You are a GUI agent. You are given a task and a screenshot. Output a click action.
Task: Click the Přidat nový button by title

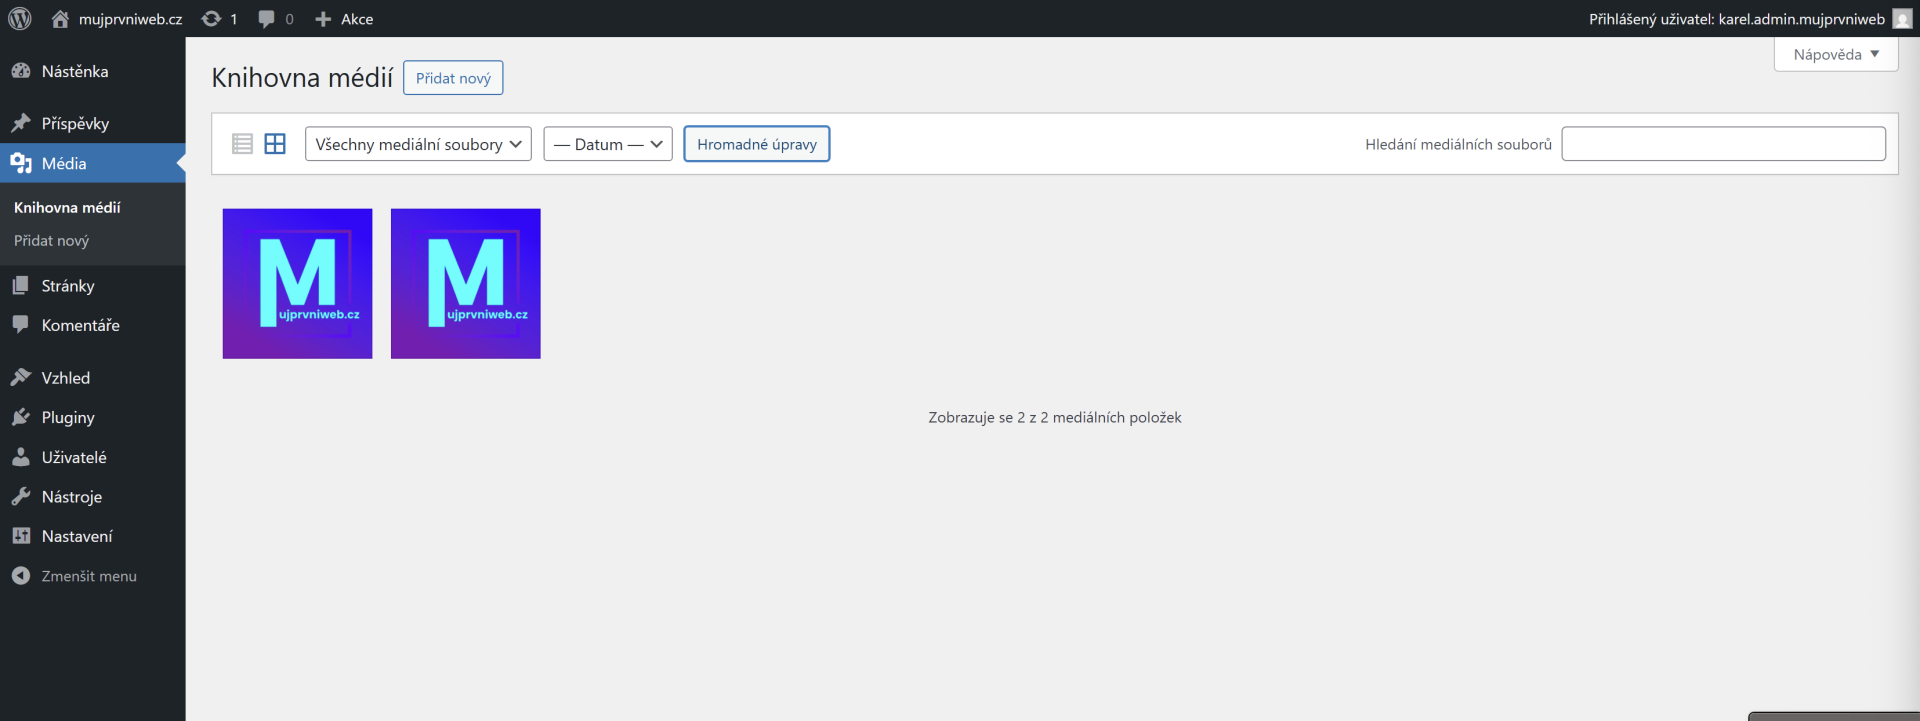[x=453, y=78]
